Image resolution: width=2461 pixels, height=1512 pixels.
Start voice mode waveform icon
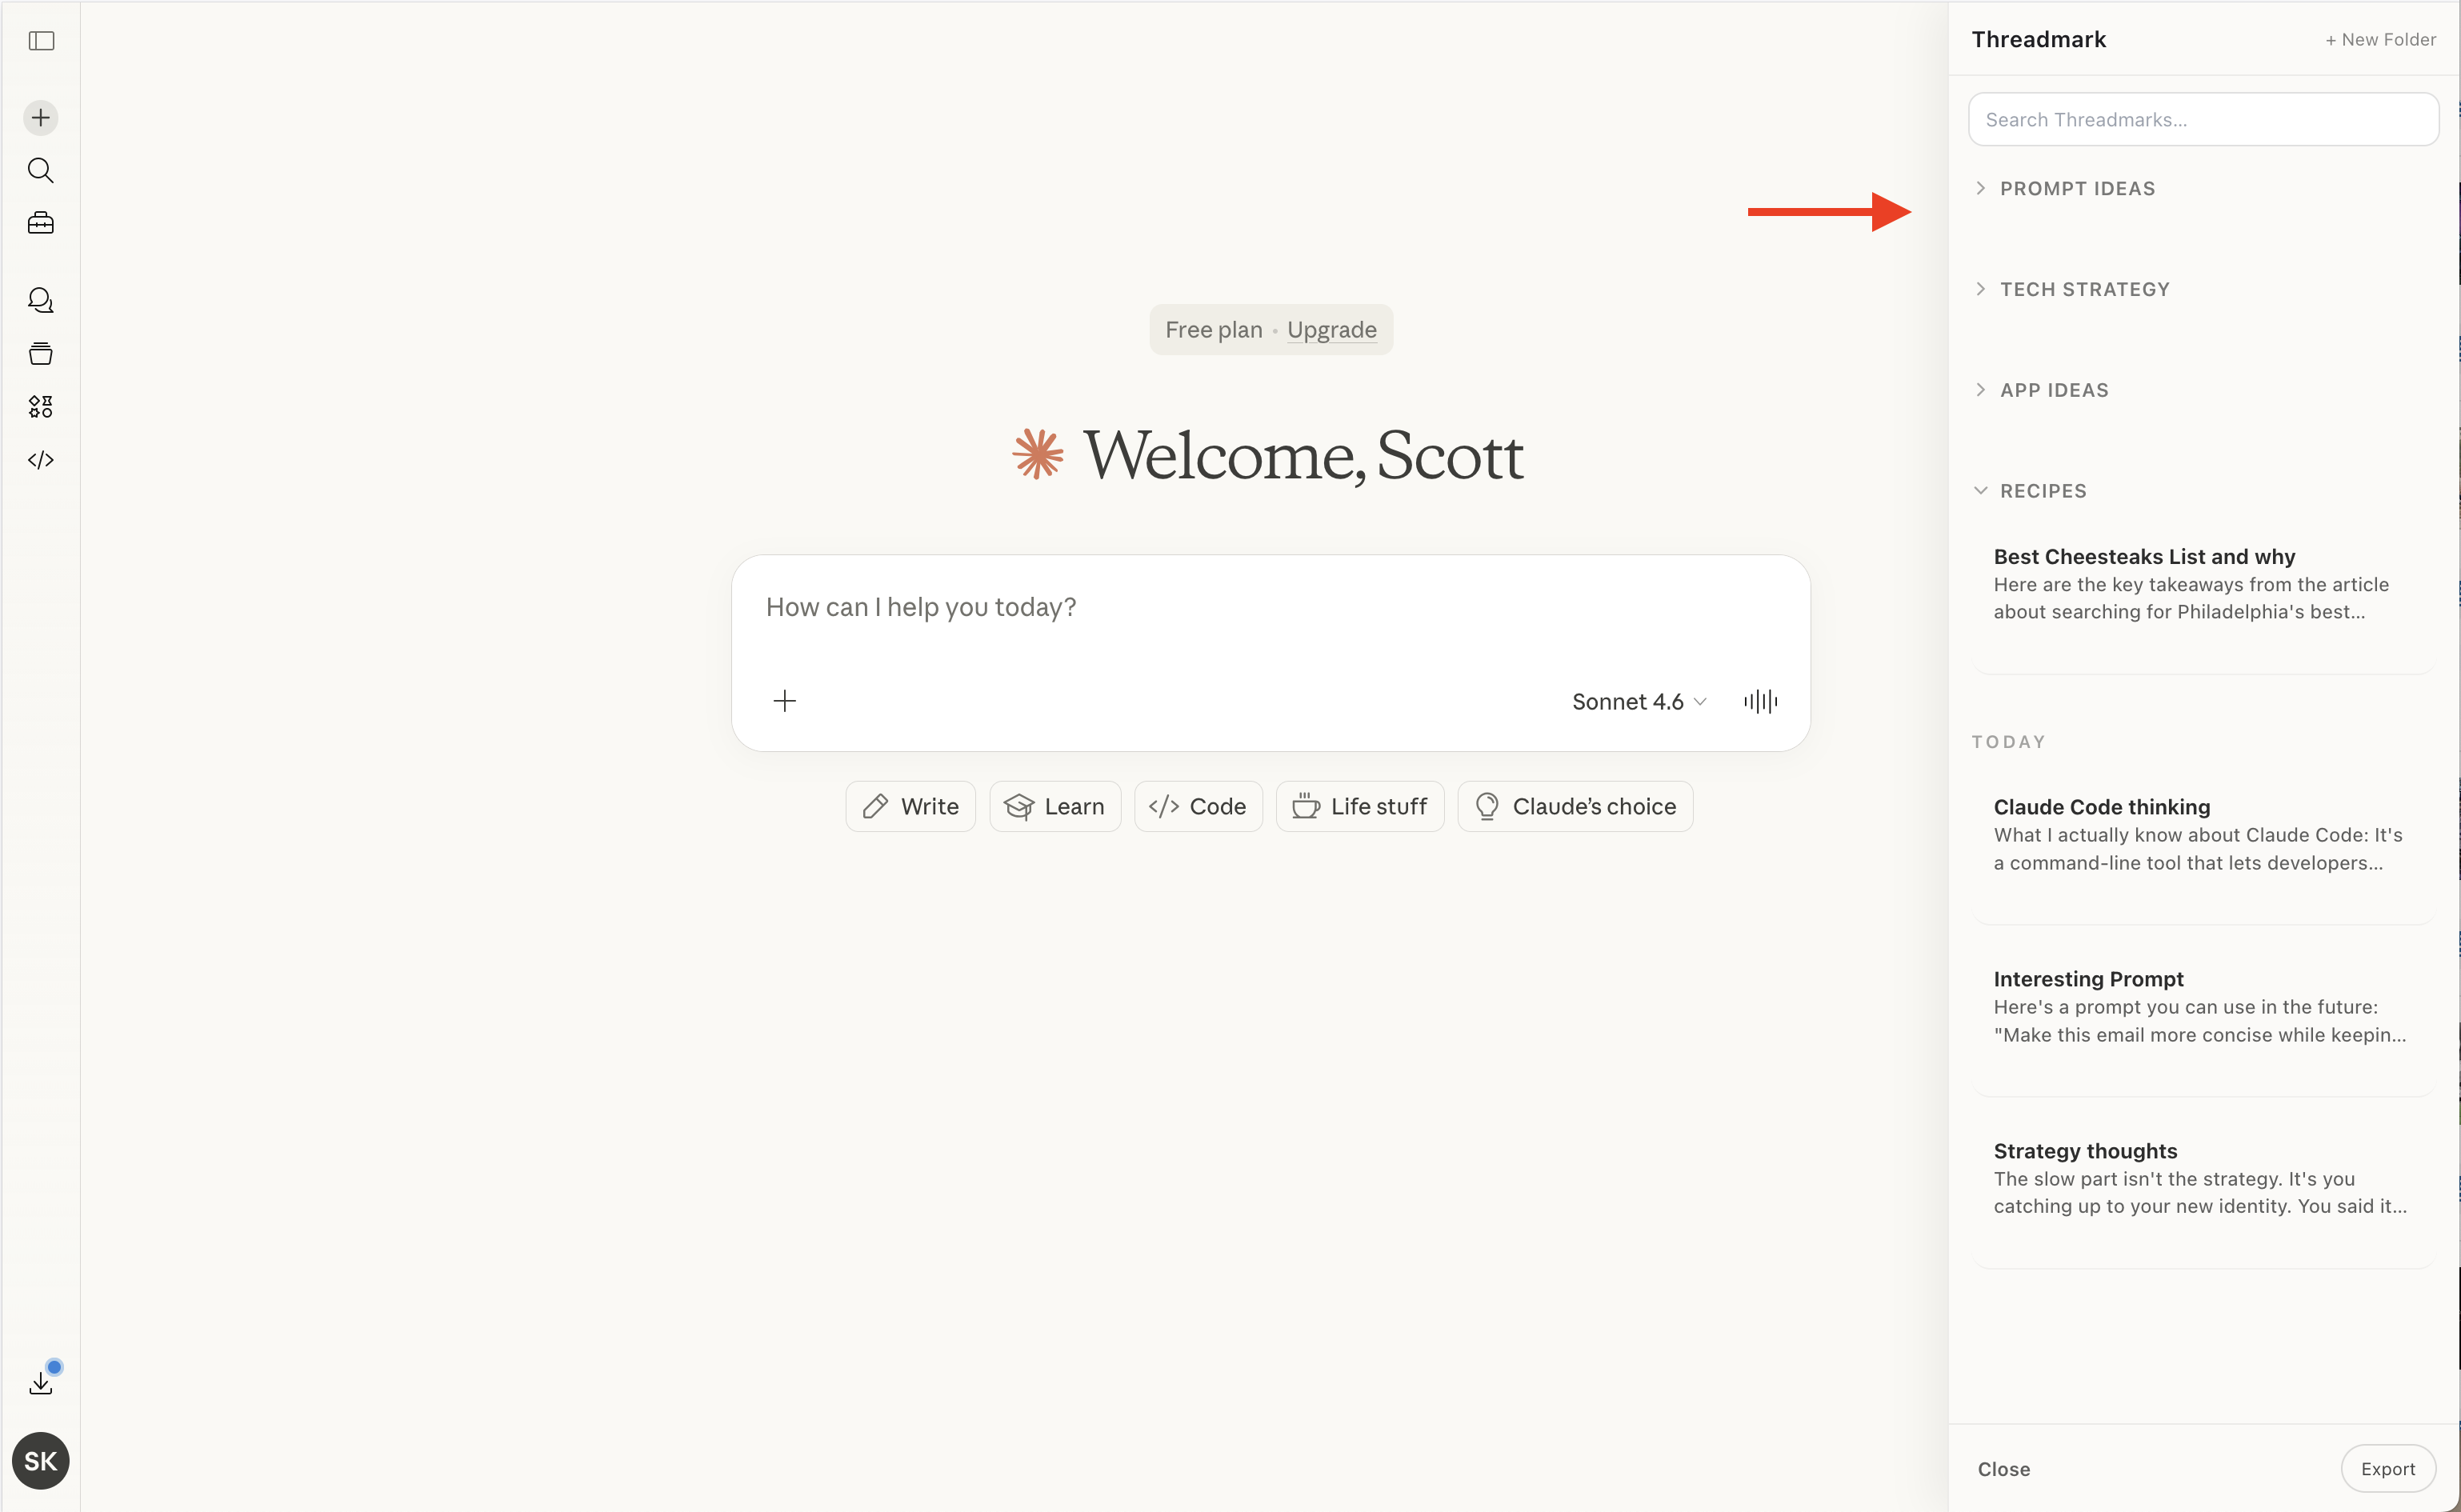pos(1760,701)
